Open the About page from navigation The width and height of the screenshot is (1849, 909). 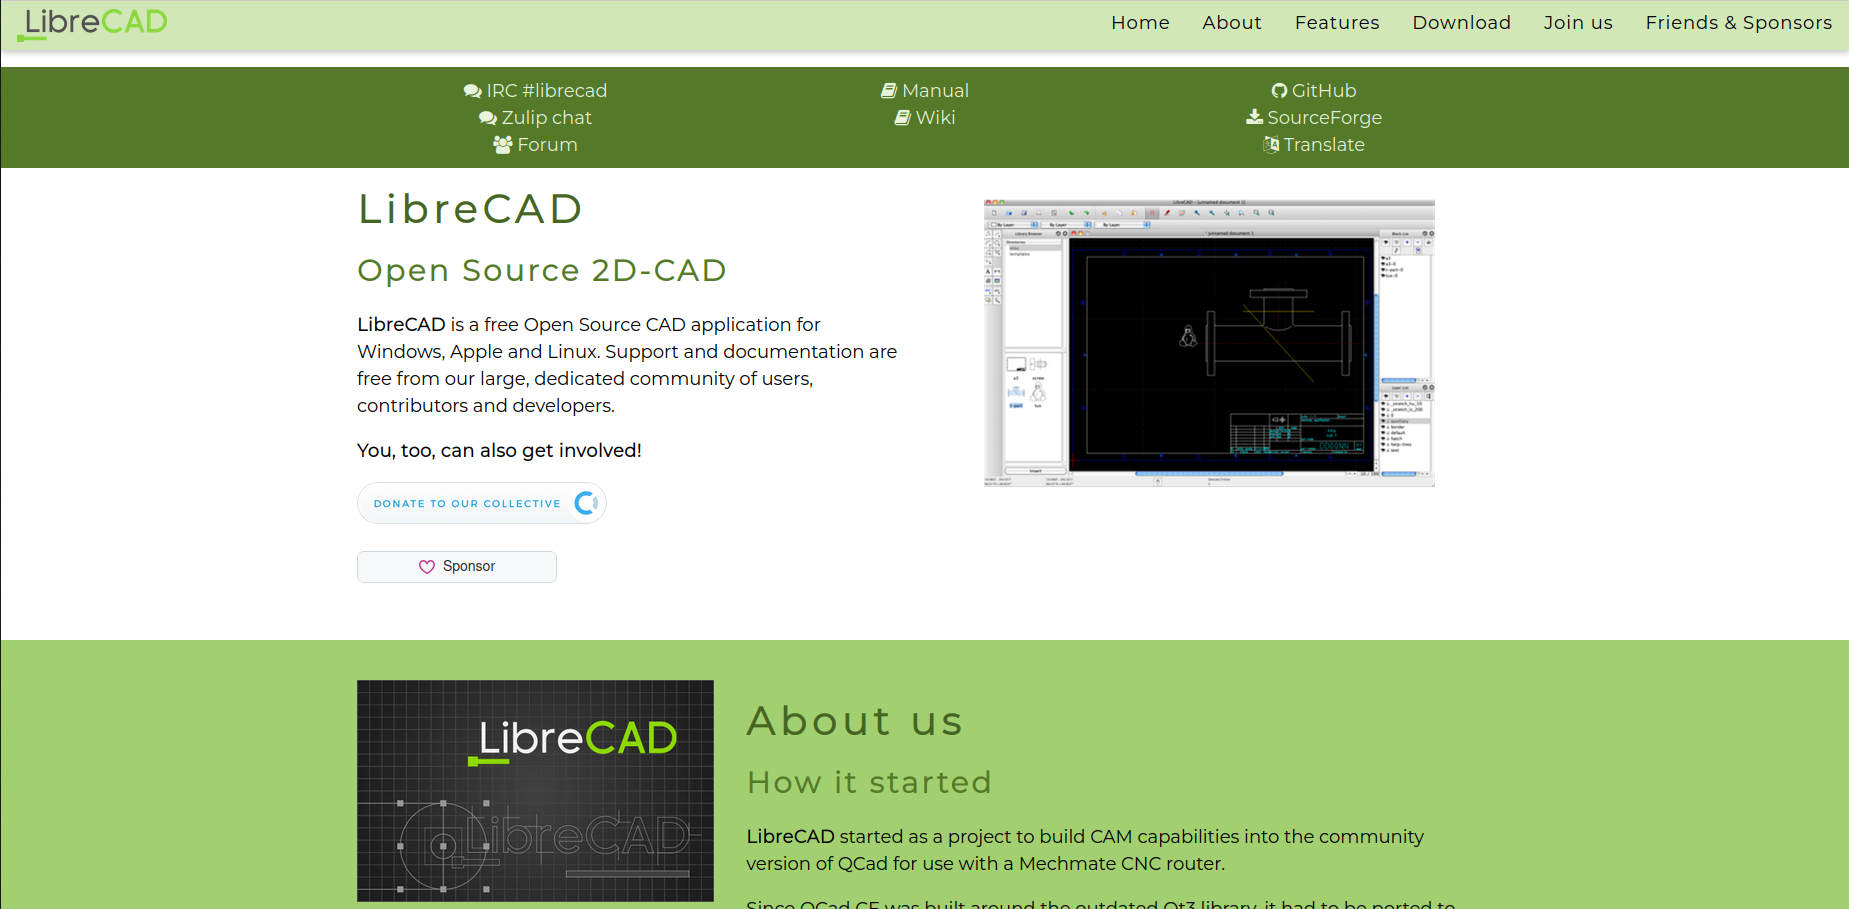(1231, 22)
